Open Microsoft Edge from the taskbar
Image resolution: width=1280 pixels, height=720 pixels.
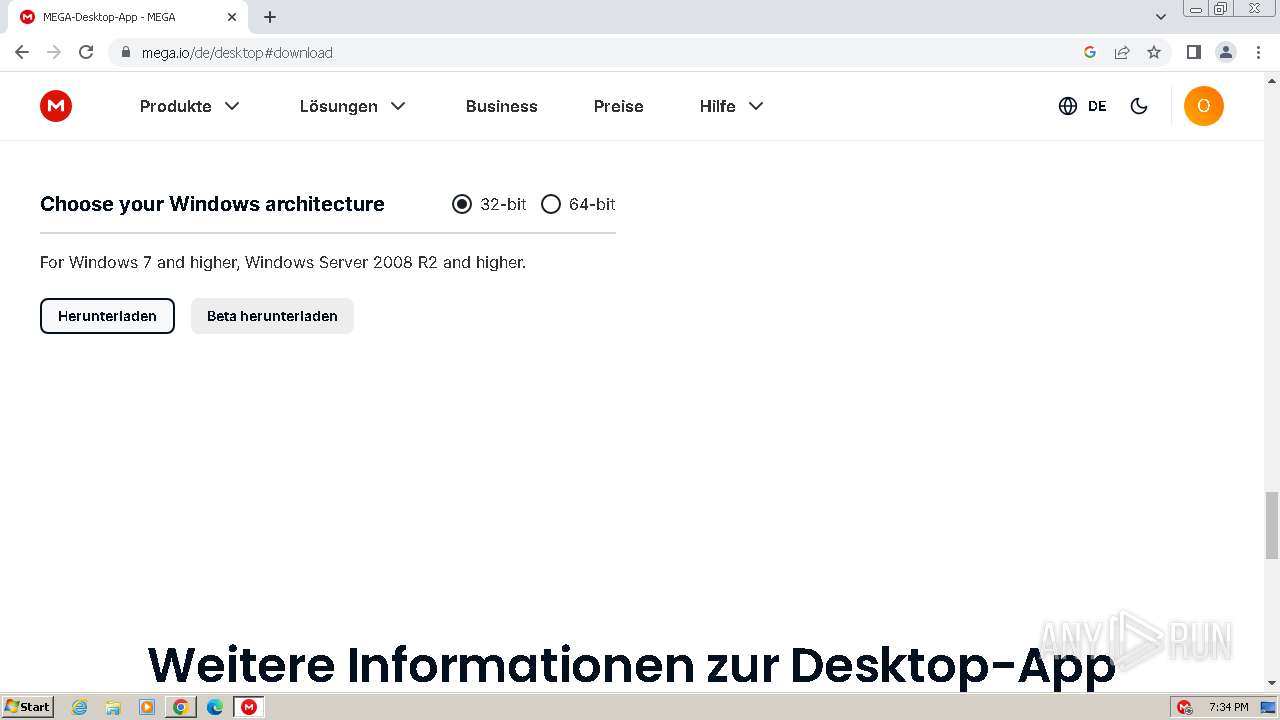pyautogui.click(x=215, y=707)
